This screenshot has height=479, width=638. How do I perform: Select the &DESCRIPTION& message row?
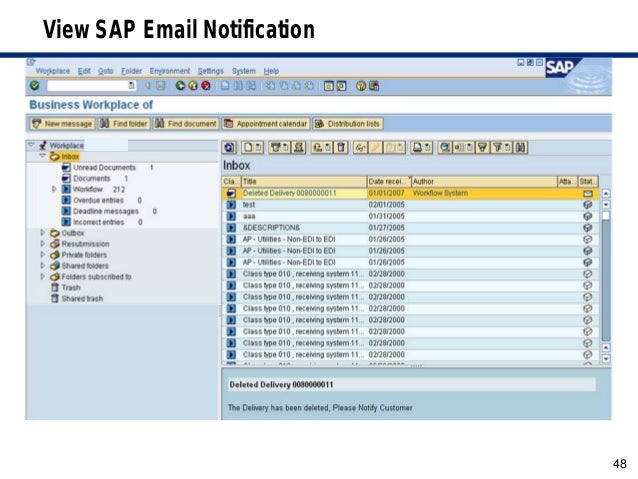(x=410, y=227)
